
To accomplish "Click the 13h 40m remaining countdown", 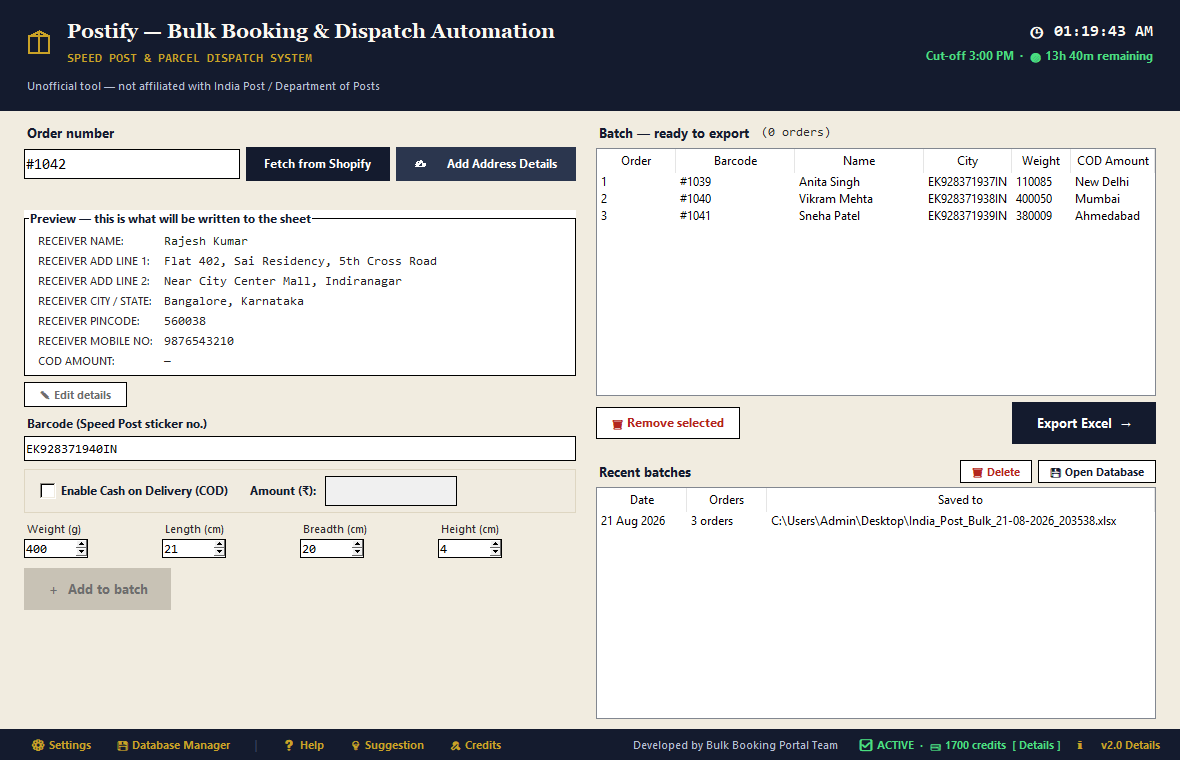I will pos(1099,56).
